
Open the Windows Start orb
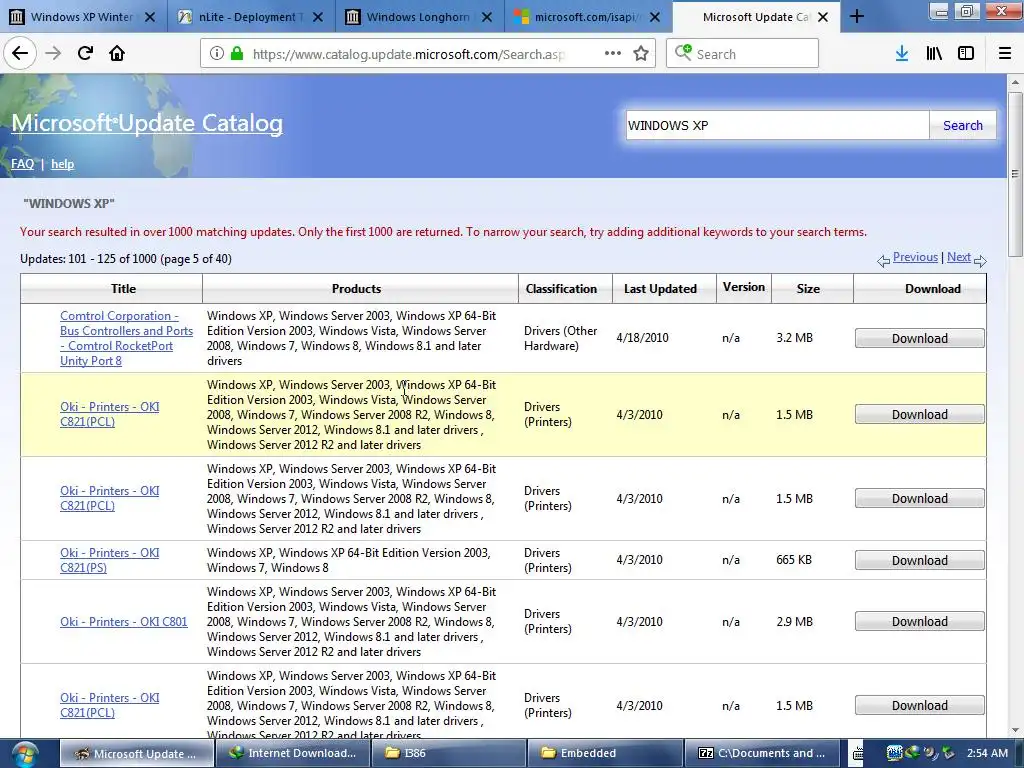pos(24,754)
